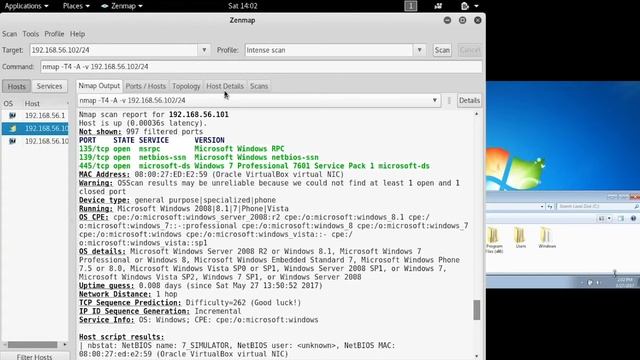This screenshot has height=360, width=640.
Task: Click the host list horizontal scrollbar thumb
Action: tap(33, 345)
